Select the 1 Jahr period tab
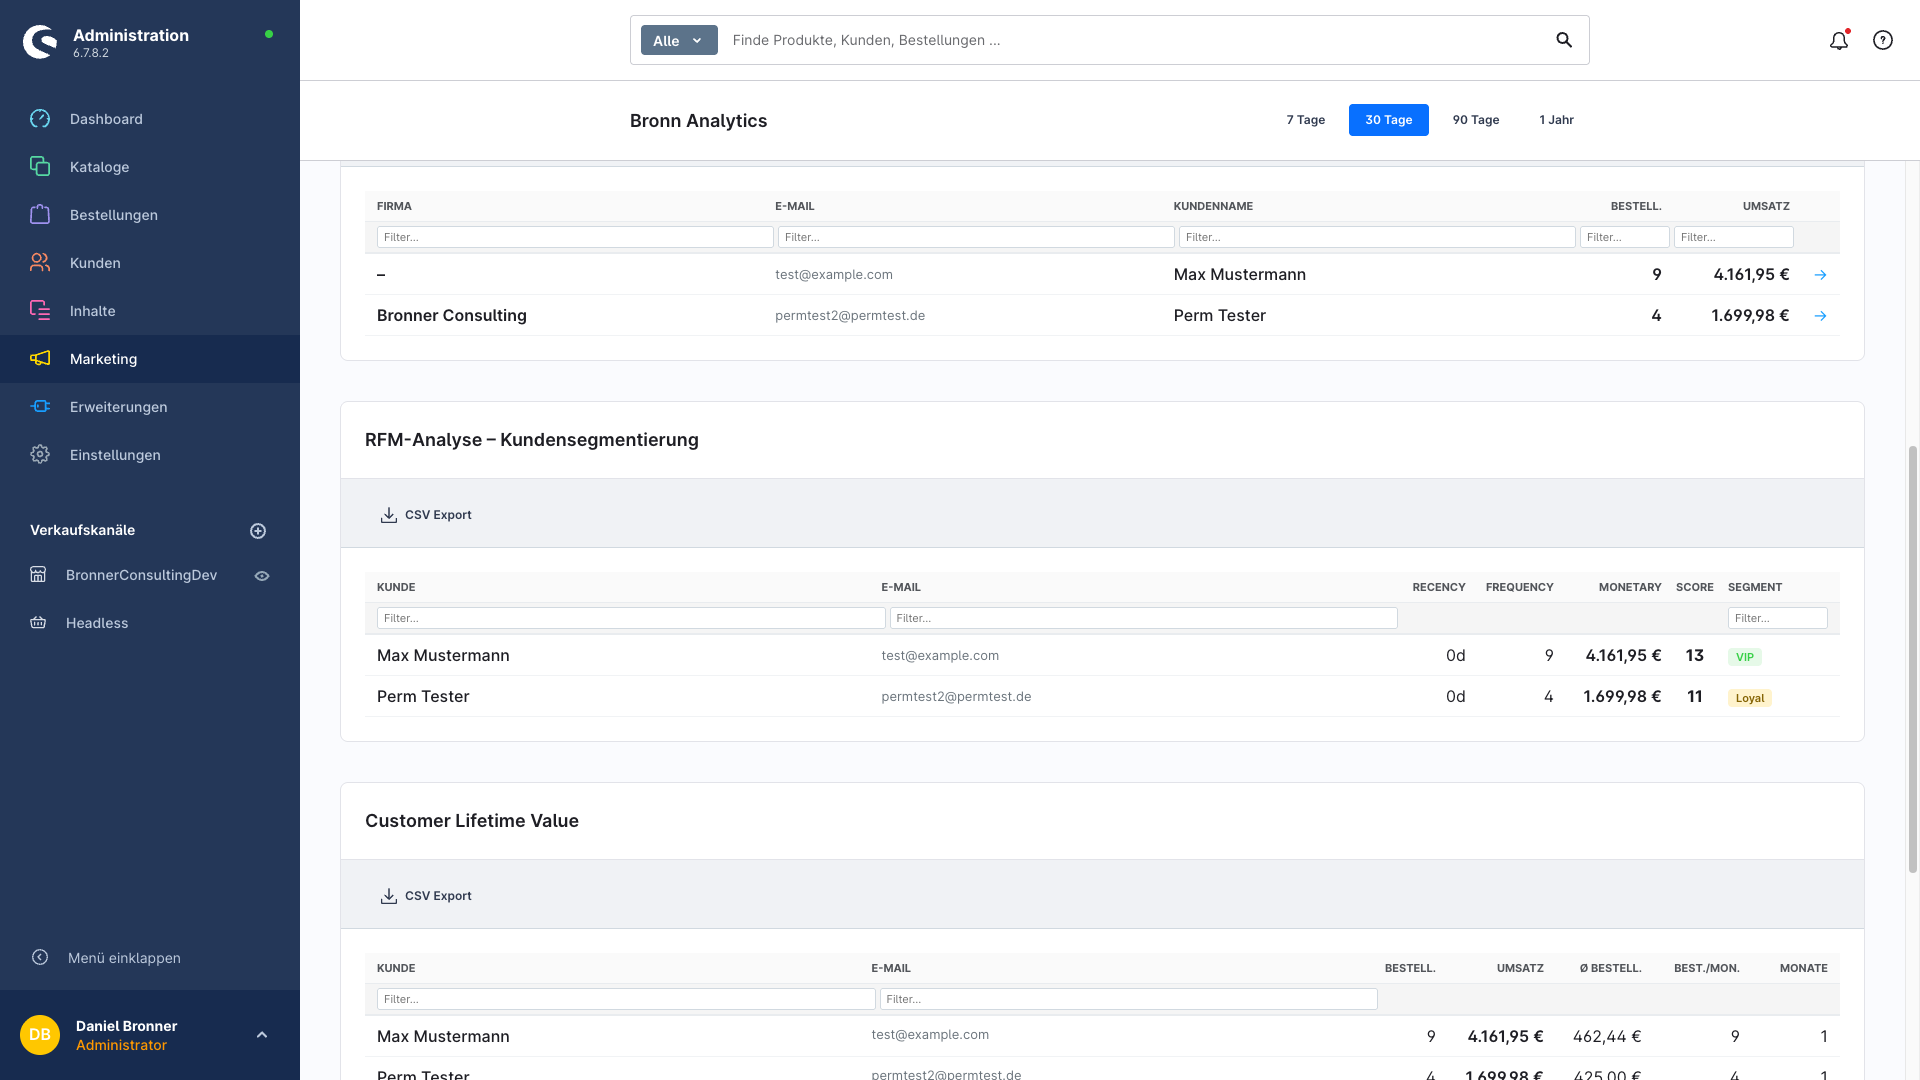This screenshot has width=1920, height=1080. [1556, 120]
